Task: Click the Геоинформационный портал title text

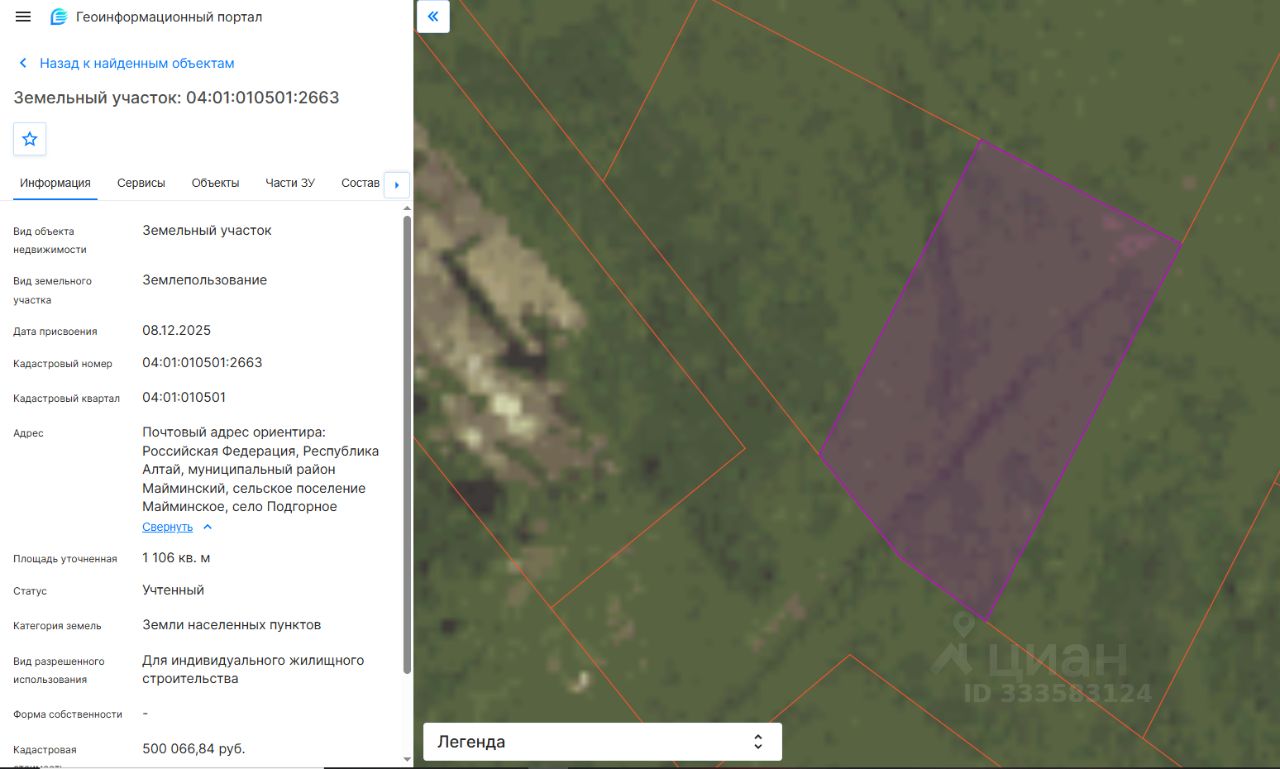Action: (169, 17)
